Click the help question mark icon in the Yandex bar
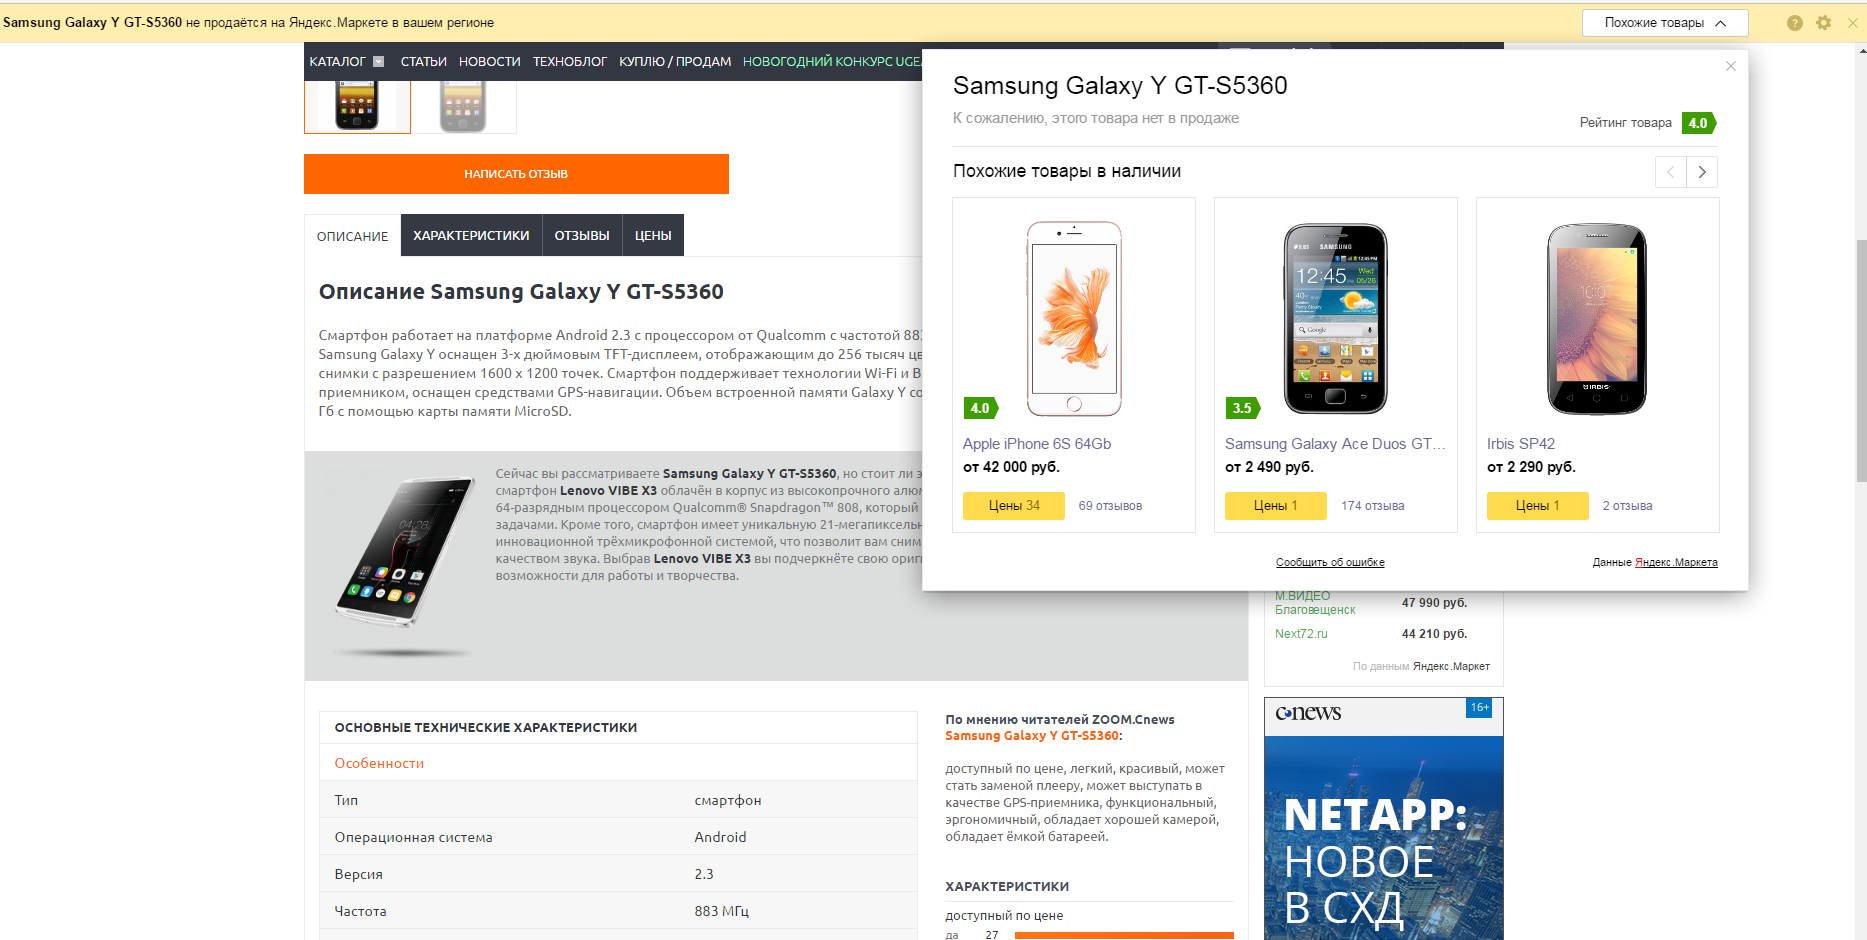This screenshot has width=1867, height=940. pyautogui.click(x=1795, y=23)
